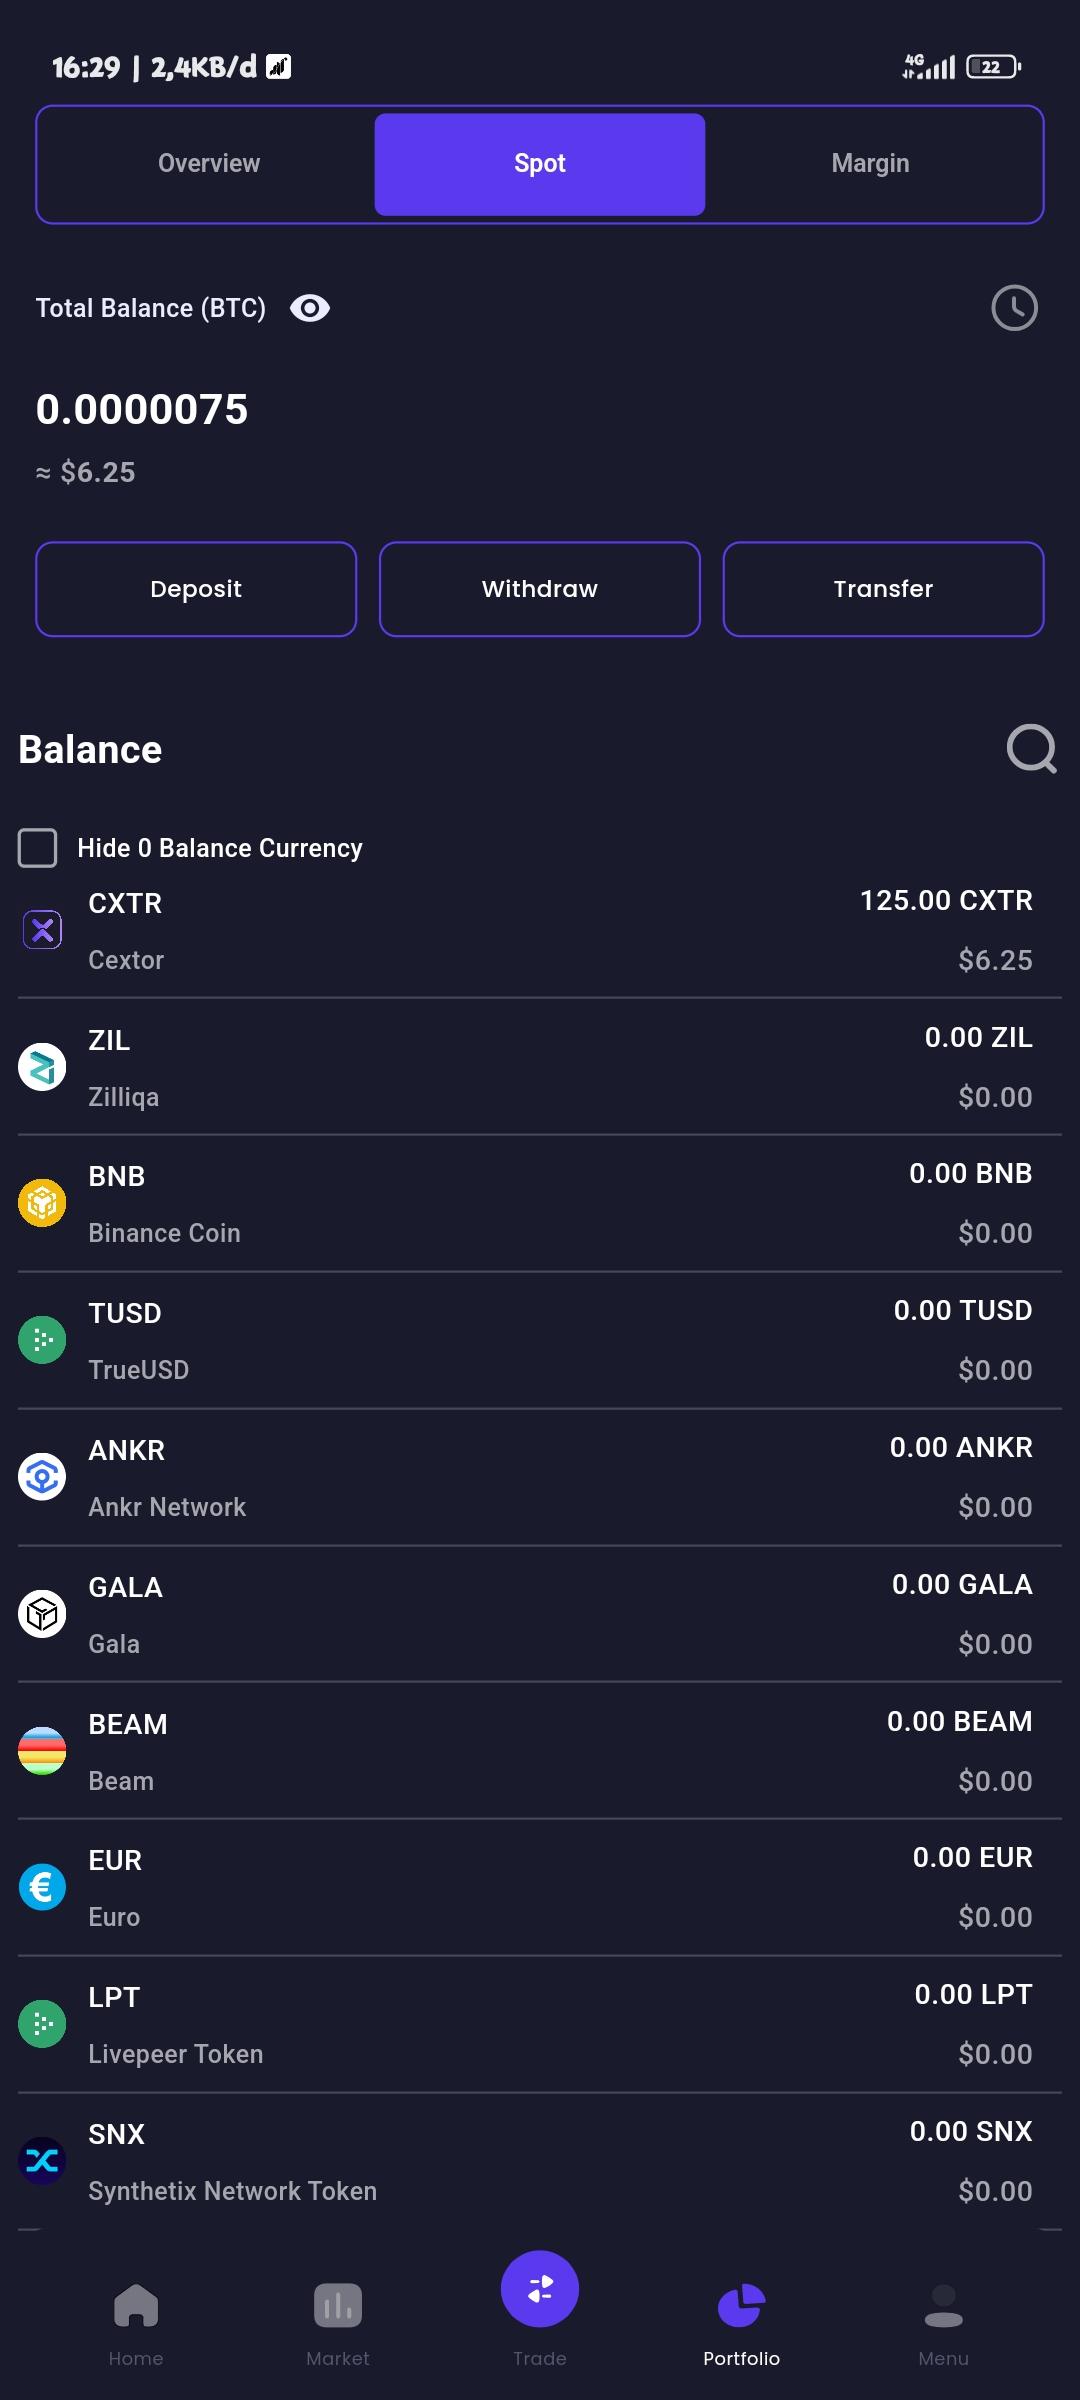The width and height of the screenshot is (1080, 2400).
Task: Tap the Binance Coin BNB icon
Action: [42, 1203]
